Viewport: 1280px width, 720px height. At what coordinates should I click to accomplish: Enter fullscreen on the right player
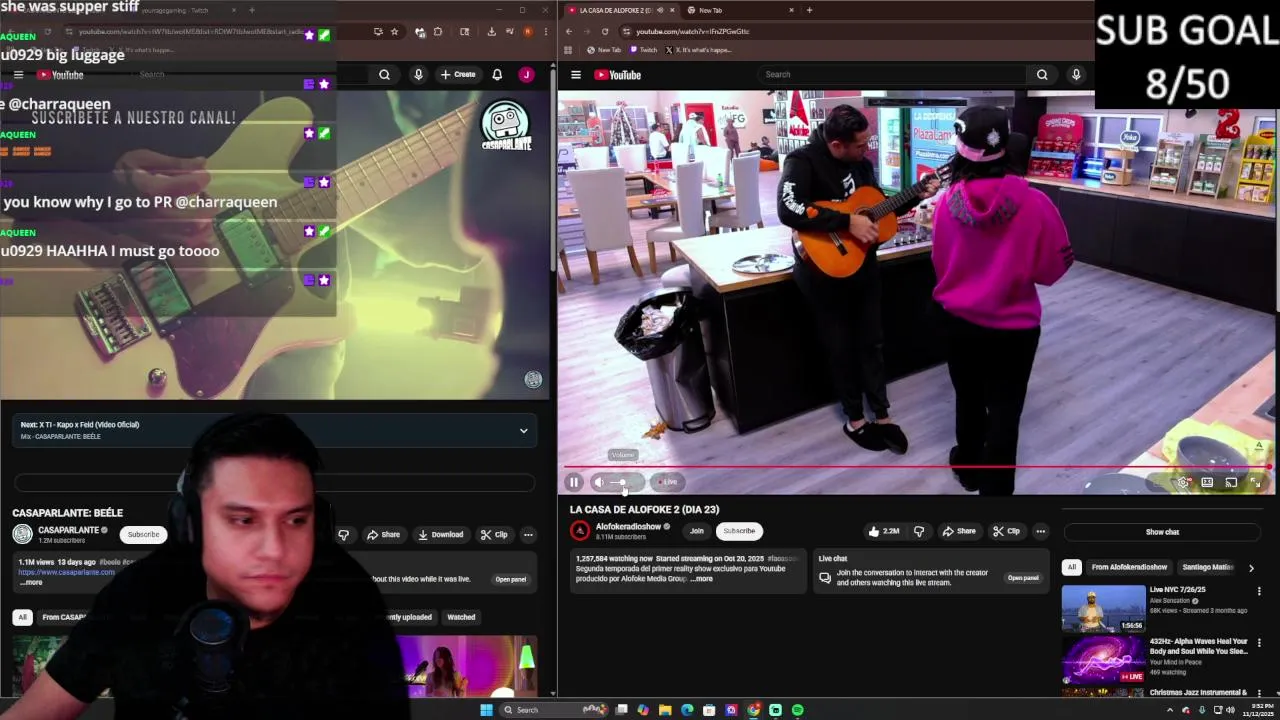1255,482
